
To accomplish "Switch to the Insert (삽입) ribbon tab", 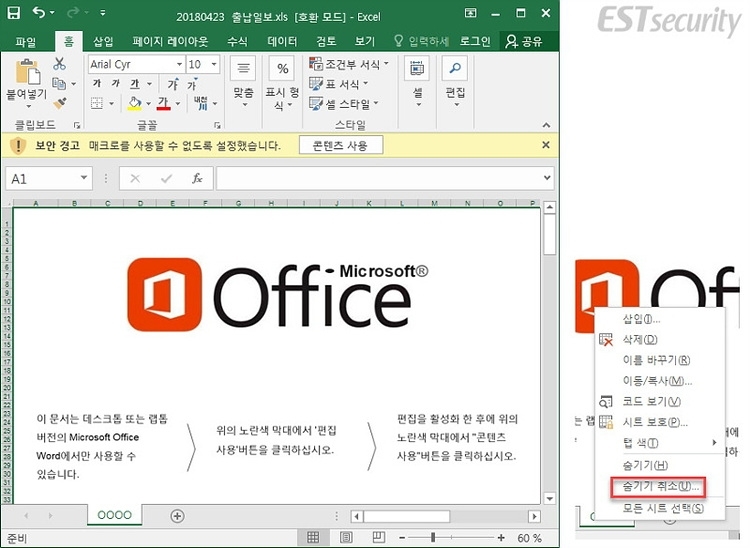I will 103,42.
